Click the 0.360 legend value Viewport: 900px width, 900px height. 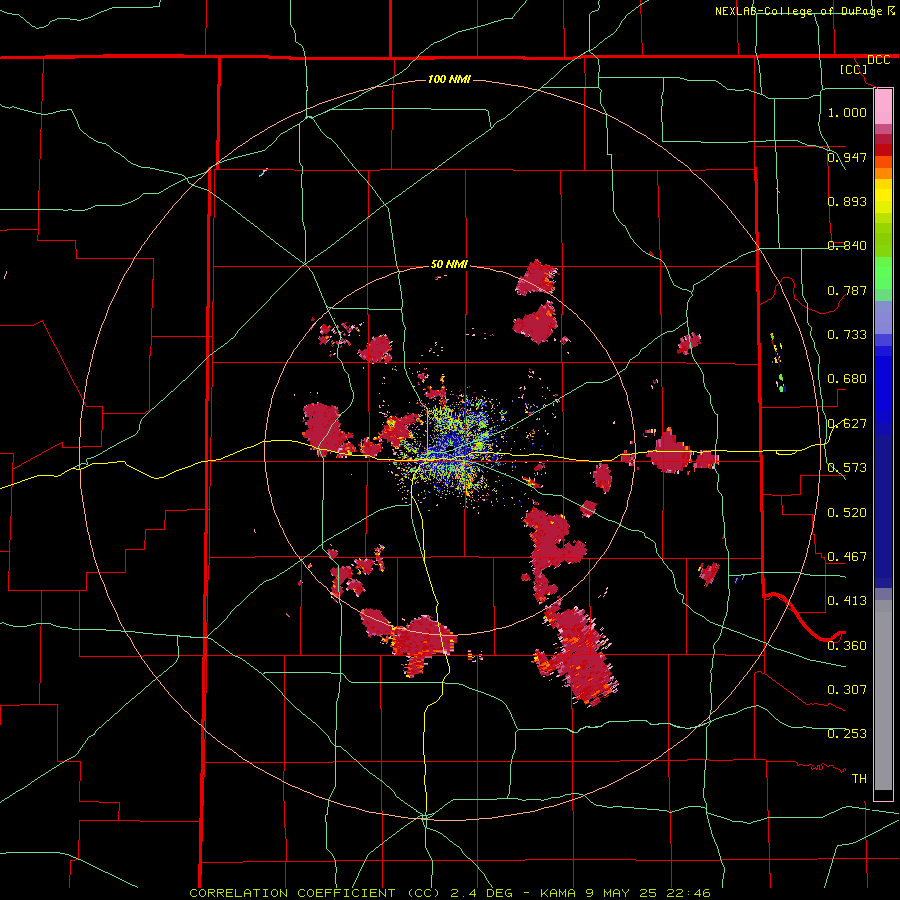[x=847, y=645]
